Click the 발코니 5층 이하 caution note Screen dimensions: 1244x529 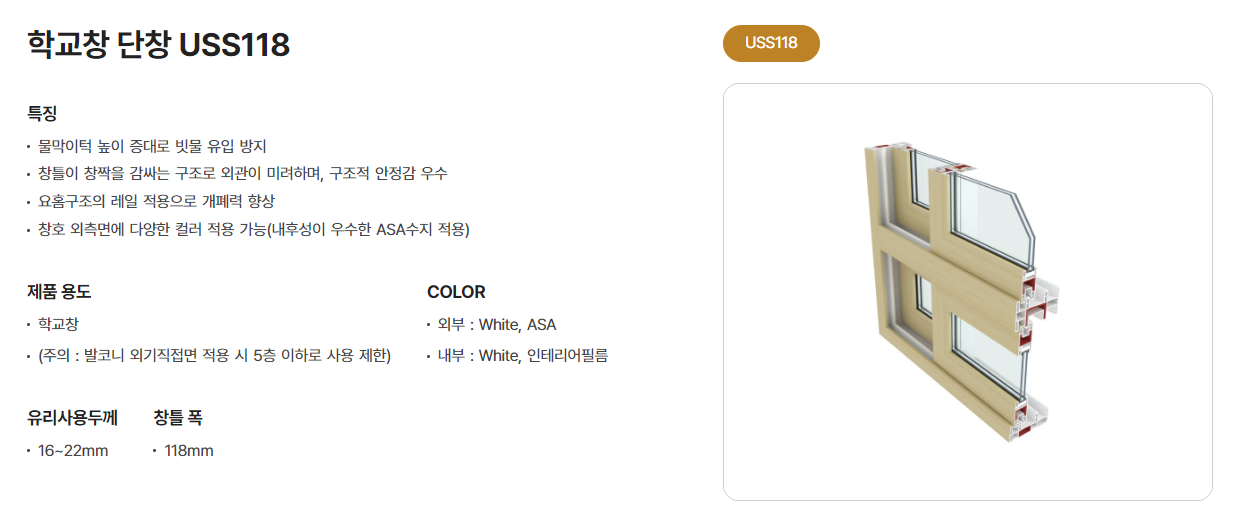(214, 356)
